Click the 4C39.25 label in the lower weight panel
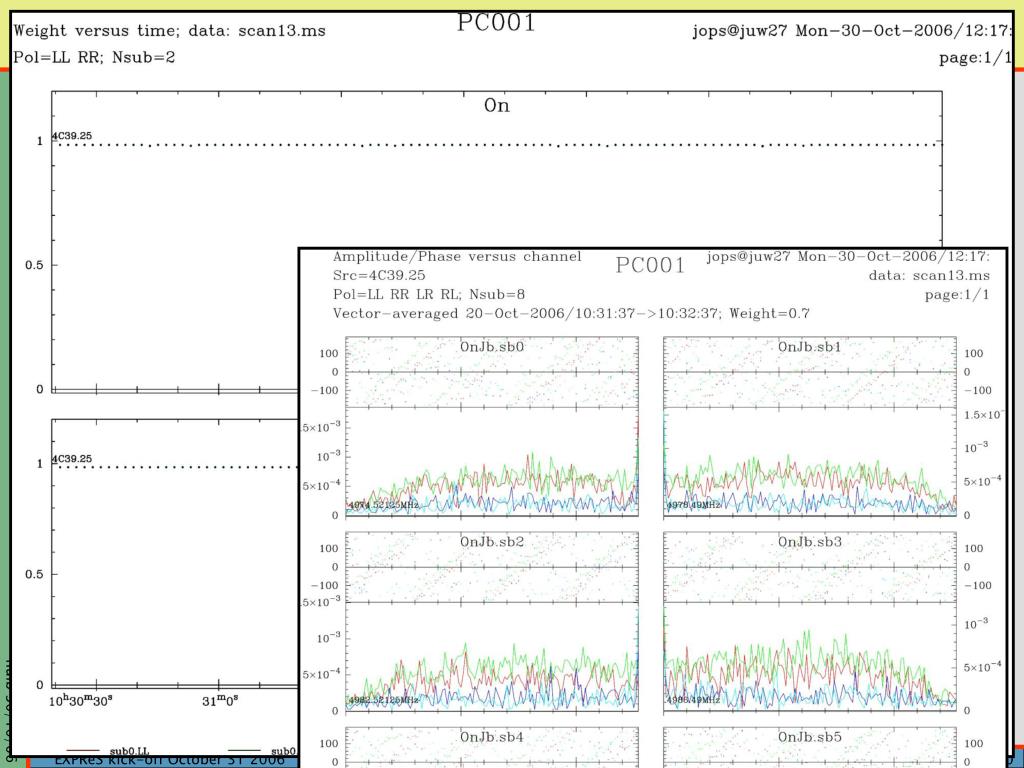The width and height of the screenshot is (1024, 768). [x=72, y=458]
